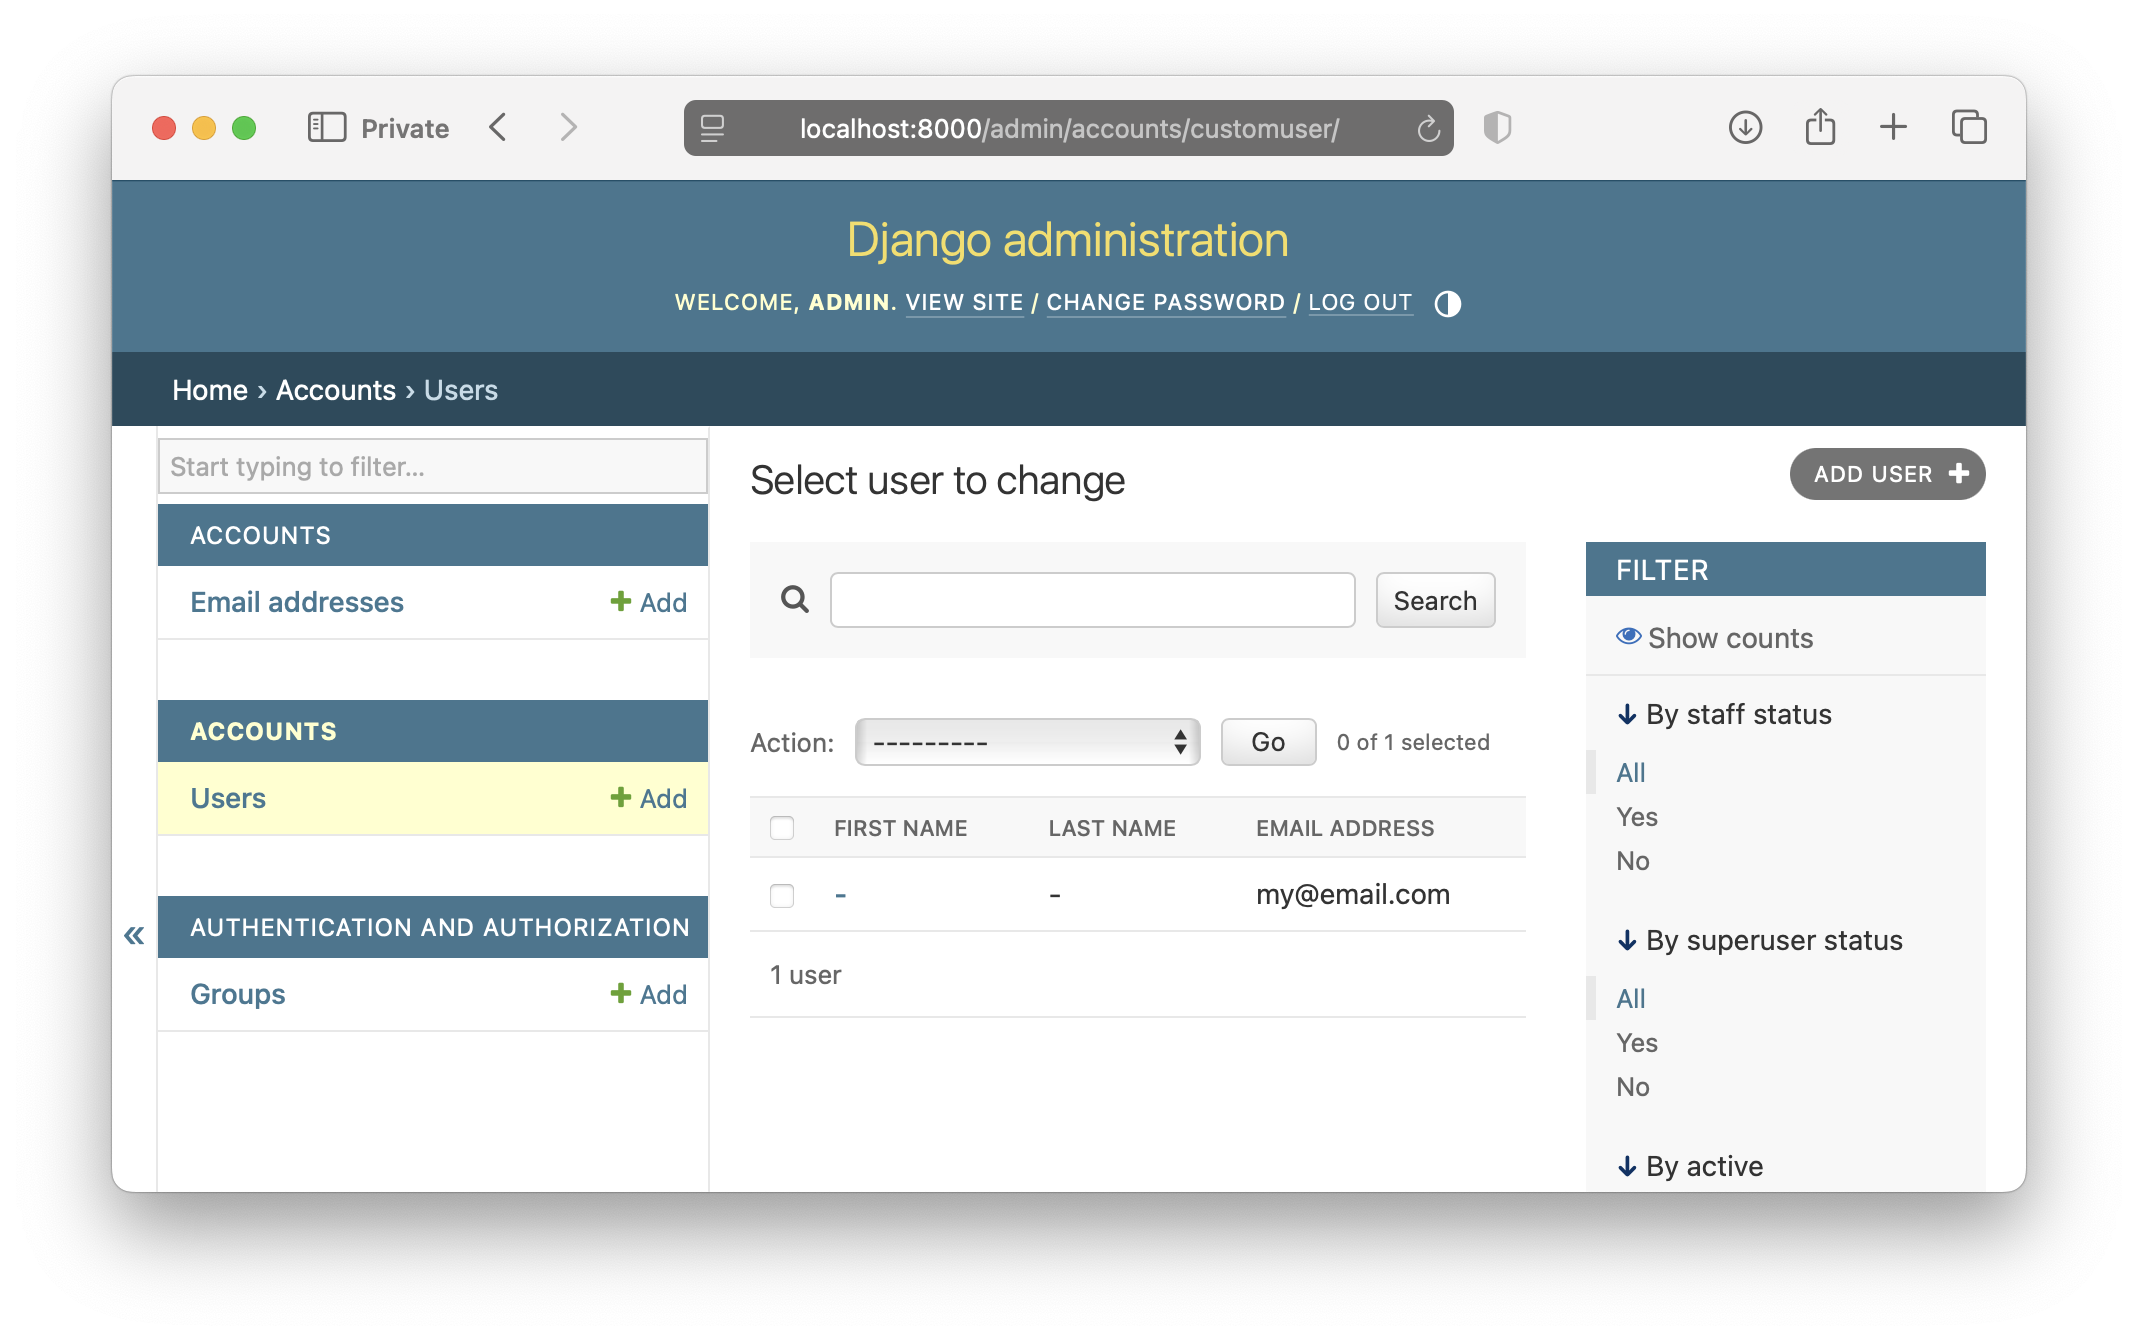Open the tab overview icon
The width and height of the screenshot is (2138, 1340).
[x=1968, y=128]
